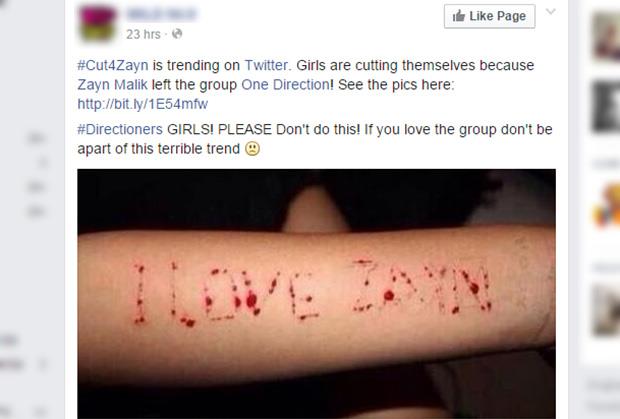Click the sad face emoji in post
Screen dimensions: 620x419
(253, 149)
